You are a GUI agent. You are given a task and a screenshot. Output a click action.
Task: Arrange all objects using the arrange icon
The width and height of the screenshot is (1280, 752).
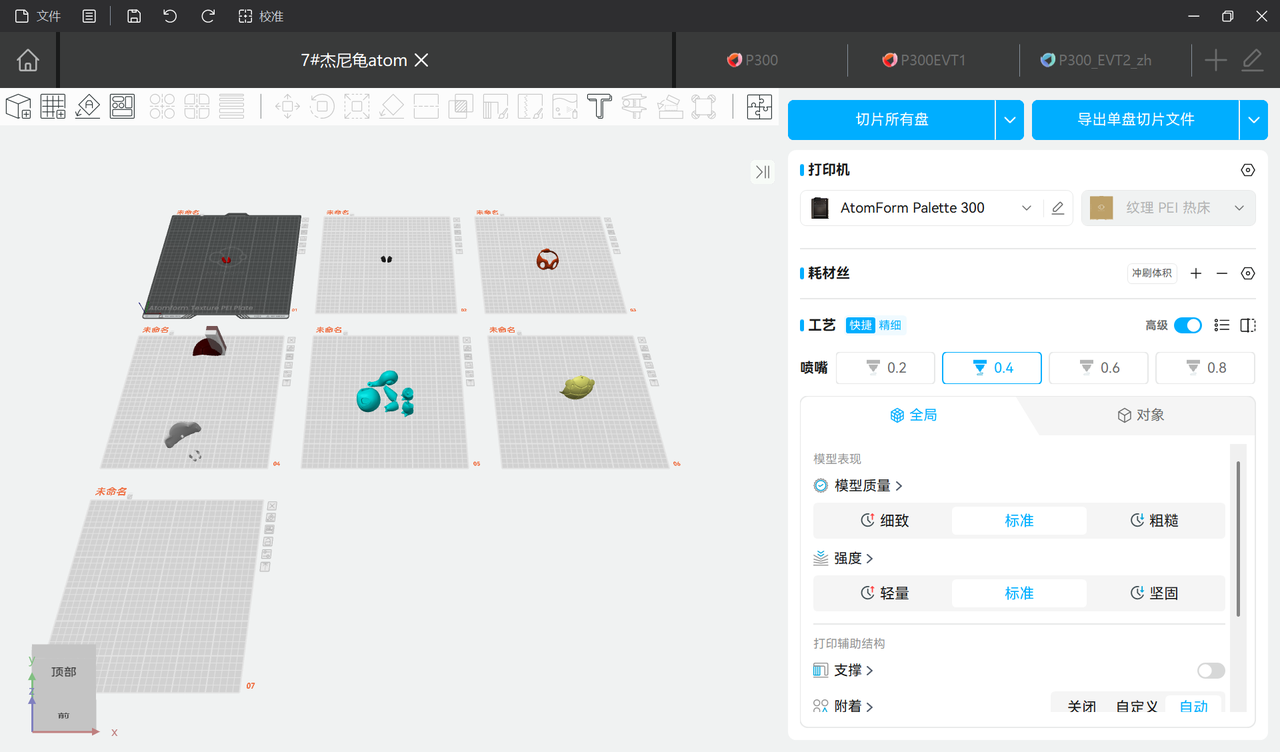click(122, 106)
